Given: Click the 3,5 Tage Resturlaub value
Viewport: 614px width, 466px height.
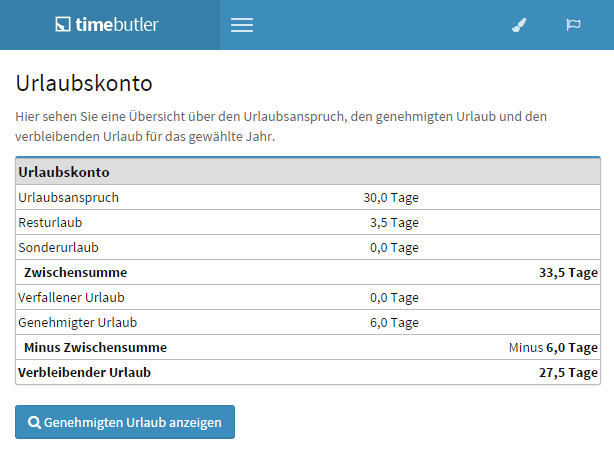Looking at the screenshot, I should coord(394,223).
